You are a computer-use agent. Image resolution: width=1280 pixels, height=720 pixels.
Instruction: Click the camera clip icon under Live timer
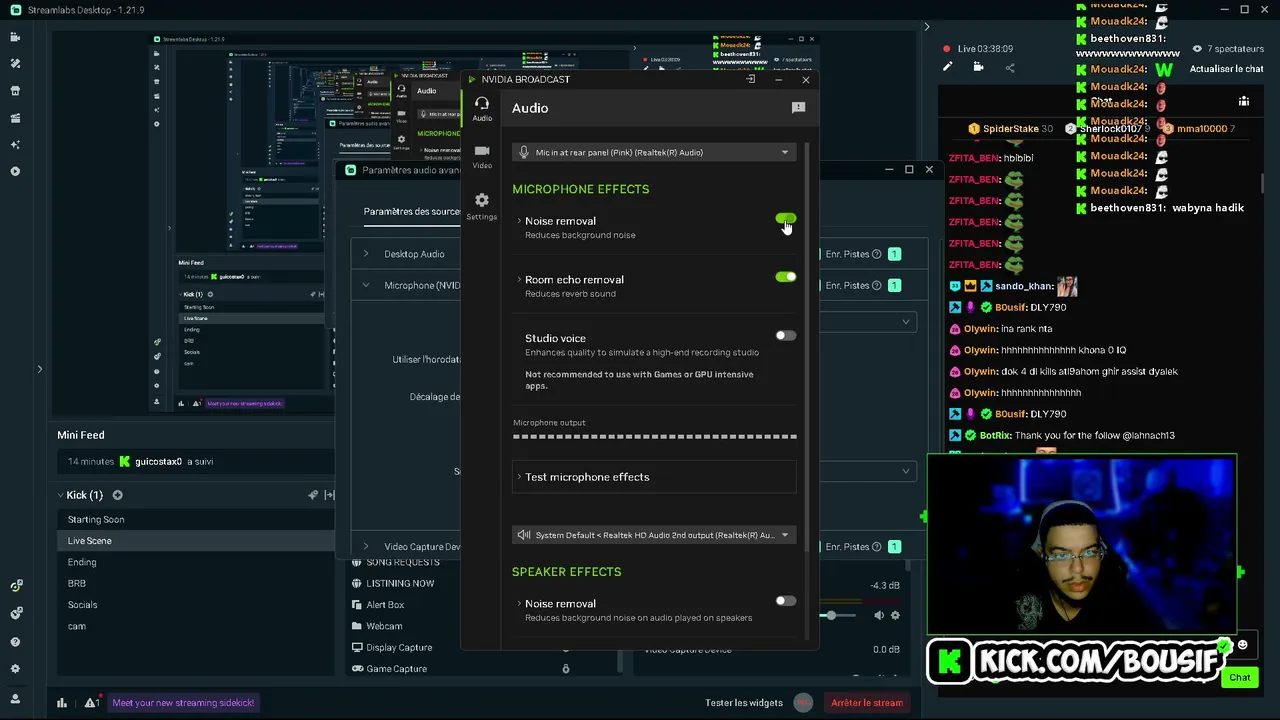tap(978, 67)
